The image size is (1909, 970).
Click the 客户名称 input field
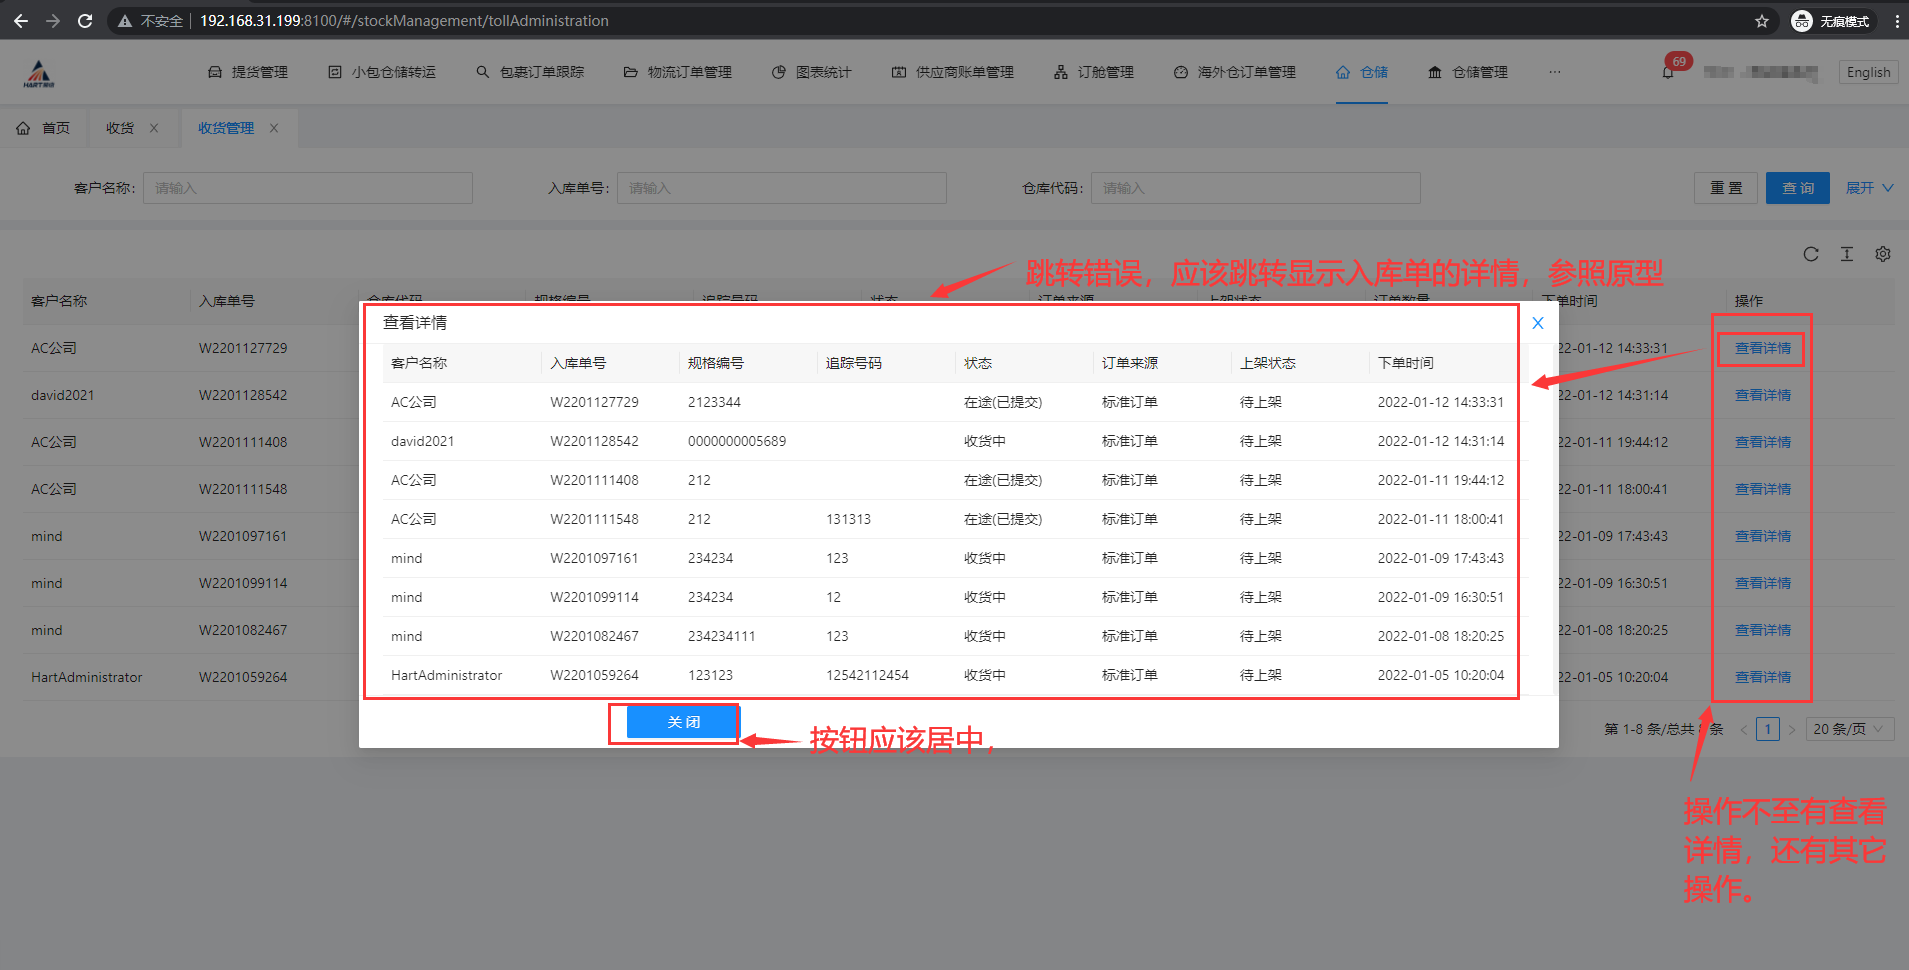coord(307,188)
